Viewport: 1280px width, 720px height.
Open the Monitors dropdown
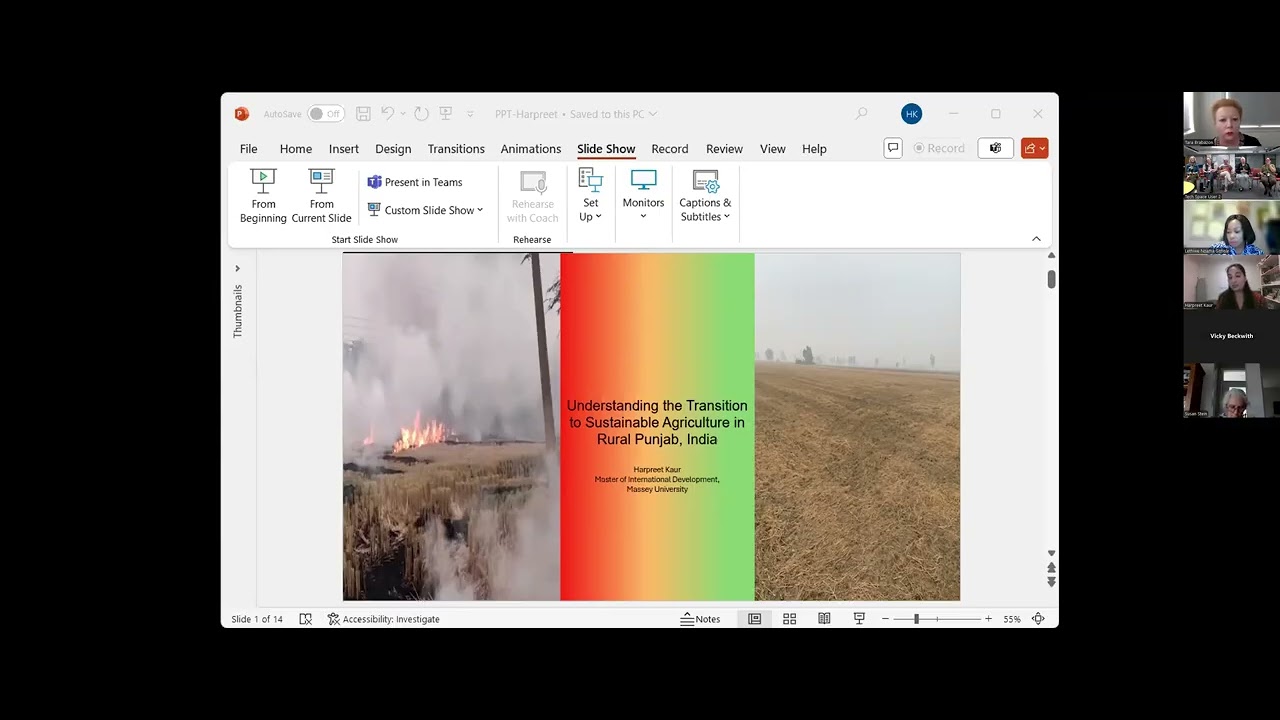[x=643, y=196]
